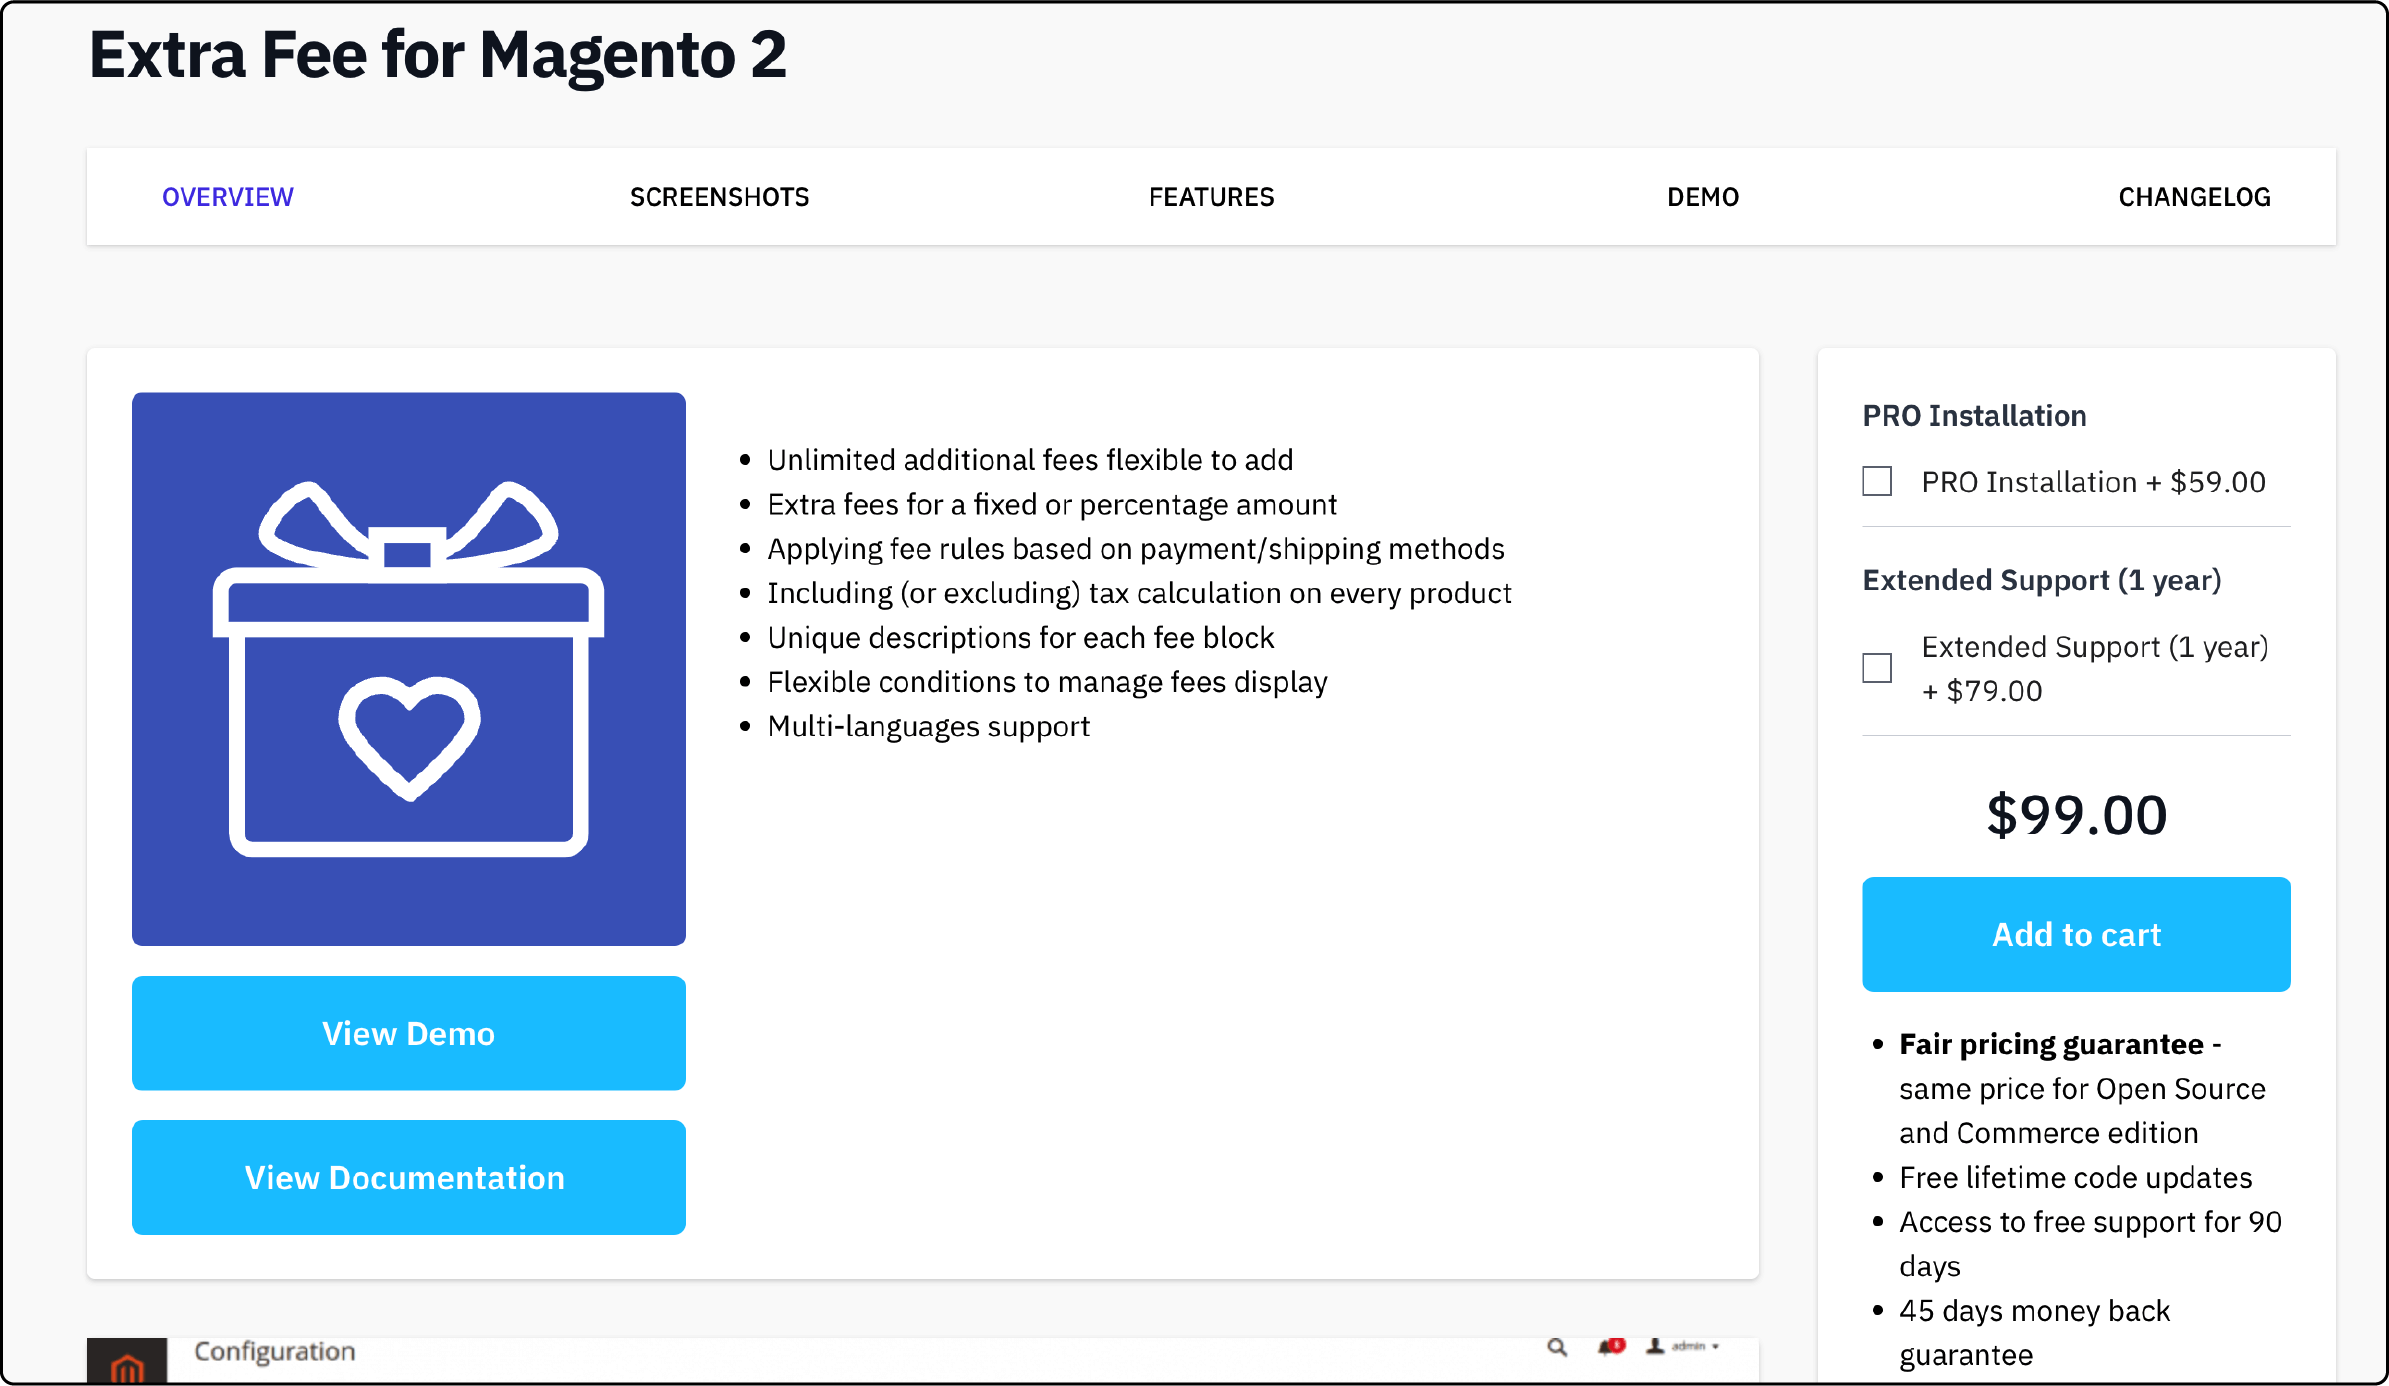
Task: Click "Multi-languages support" bullet
Action: pos(928,726)
